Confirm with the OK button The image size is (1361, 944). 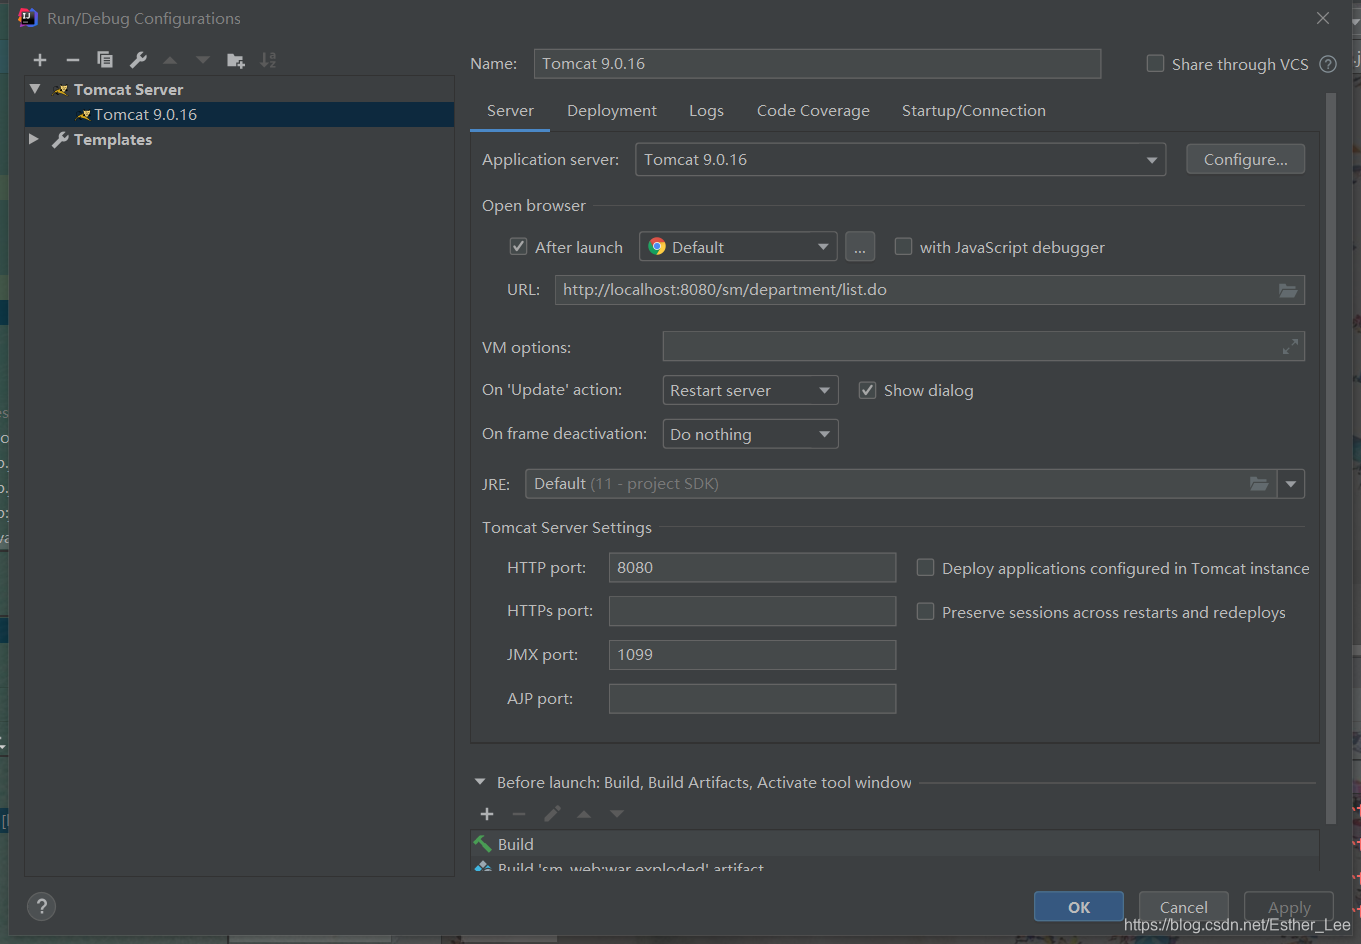[x=1079, y=907]
